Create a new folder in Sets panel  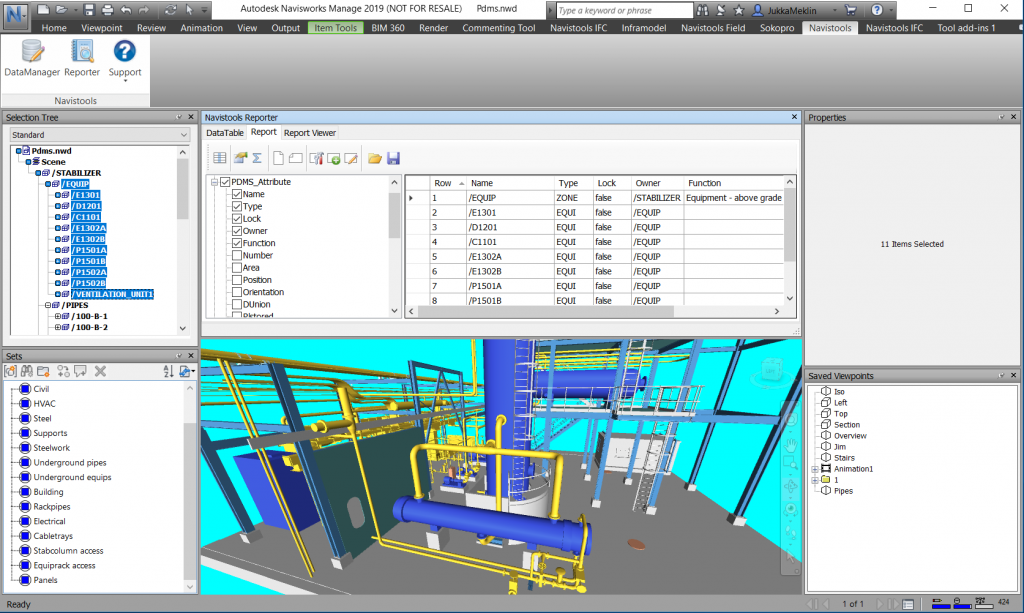(42, 371)
